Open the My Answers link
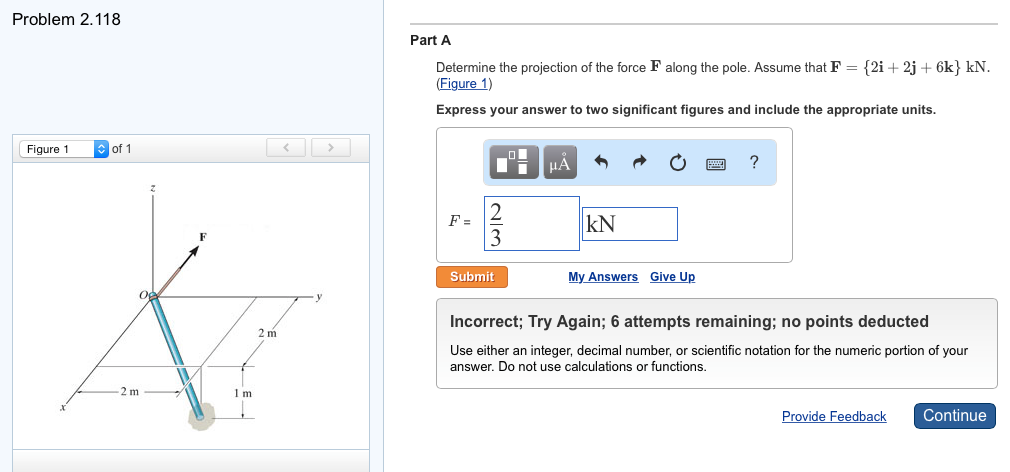 pyautogui.click(x=603, y=277)
